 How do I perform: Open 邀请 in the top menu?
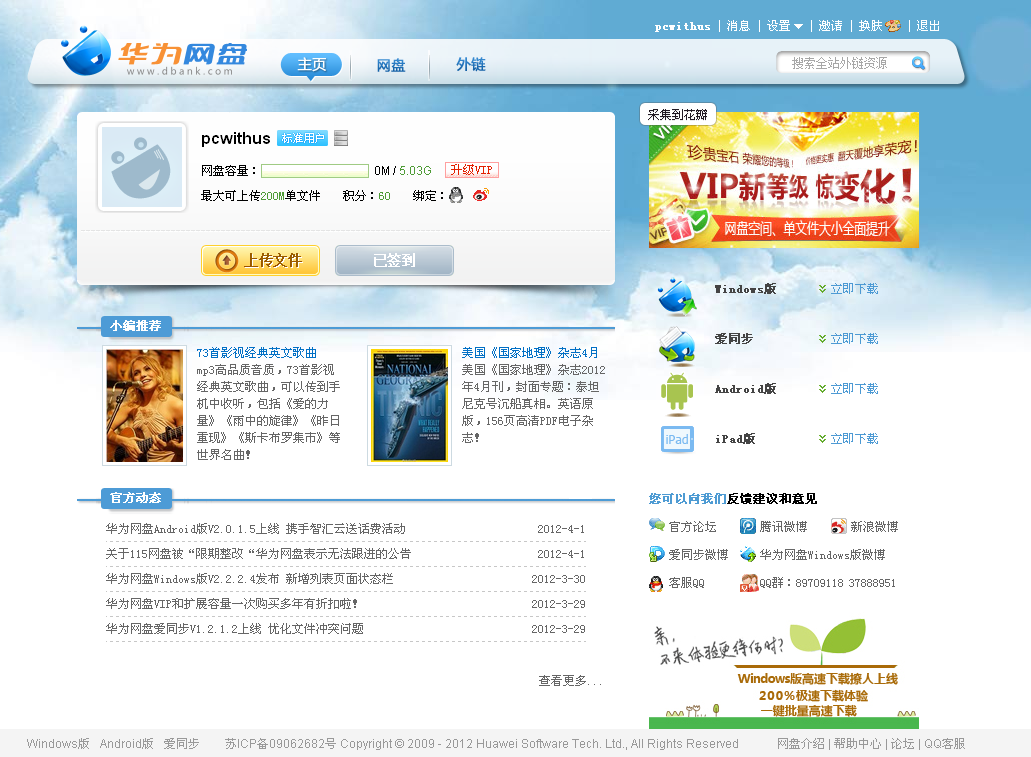830,26
